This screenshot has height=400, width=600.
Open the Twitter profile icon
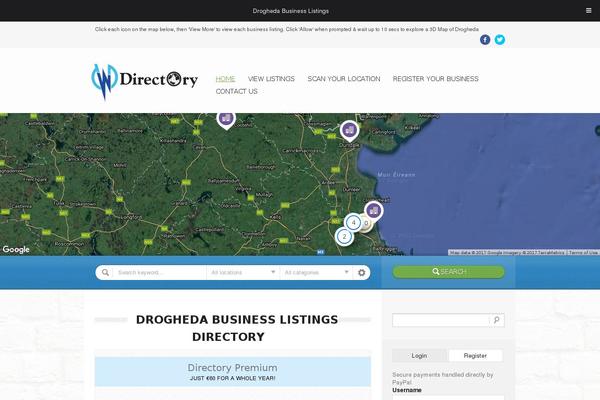(499, 39)
